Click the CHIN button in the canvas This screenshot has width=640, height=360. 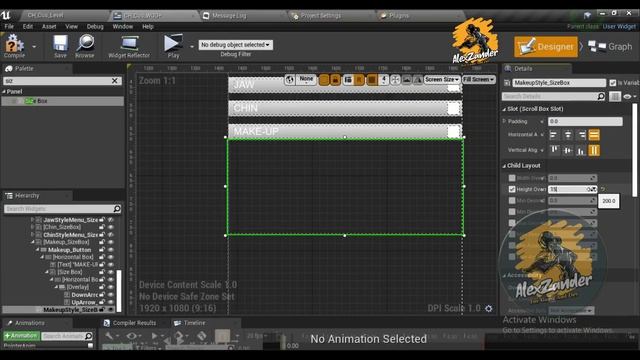[345, 108]
